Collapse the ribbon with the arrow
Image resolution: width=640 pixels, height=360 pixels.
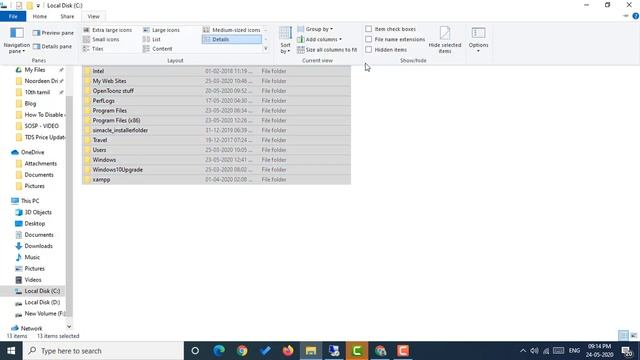coord(625,16)
